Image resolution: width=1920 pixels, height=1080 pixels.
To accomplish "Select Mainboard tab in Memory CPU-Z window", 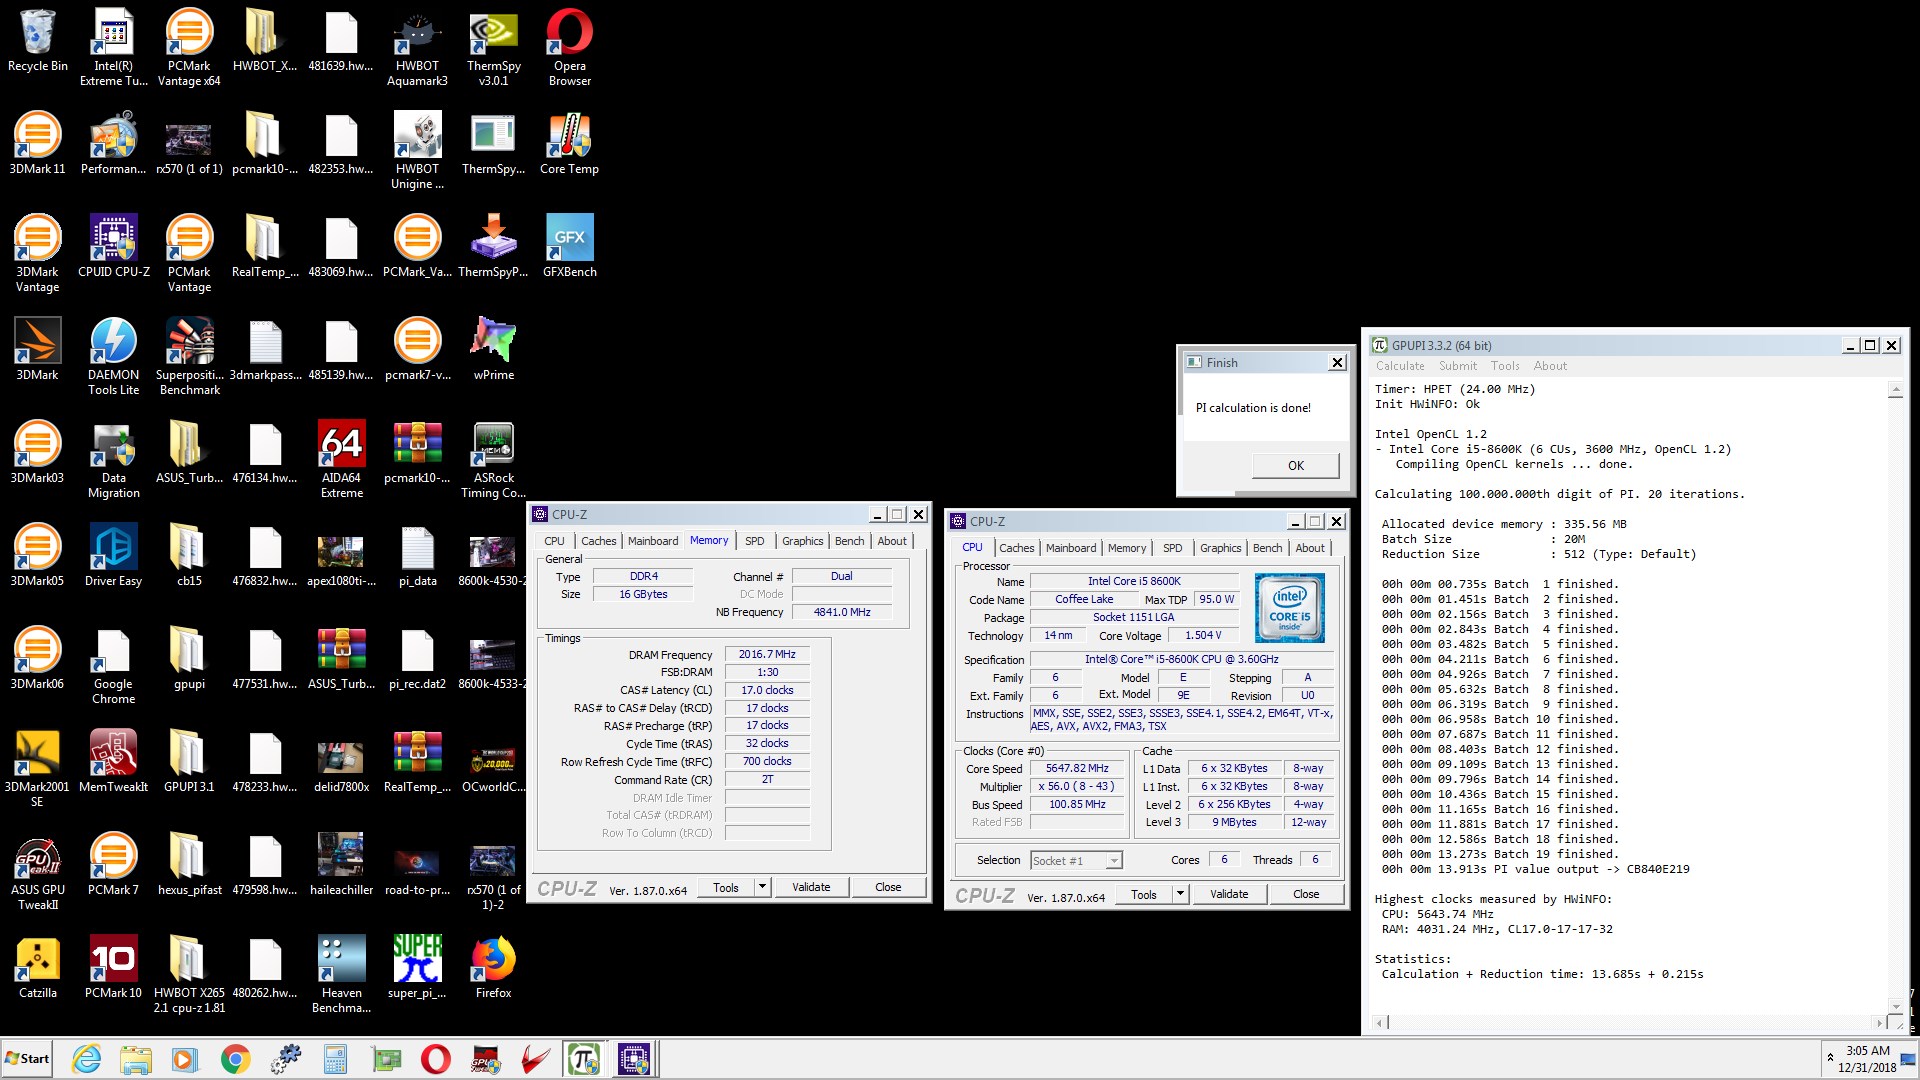I will [x=653, y=541].
